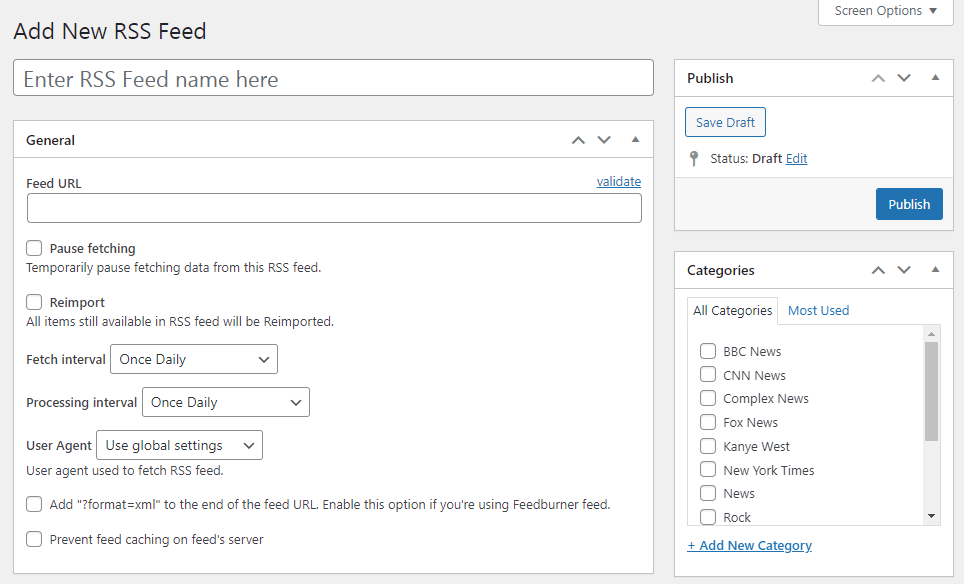964x584 pixels.
Task: Collapse the Publish panel using triangle toggle
Action: (x=935, y=78)
